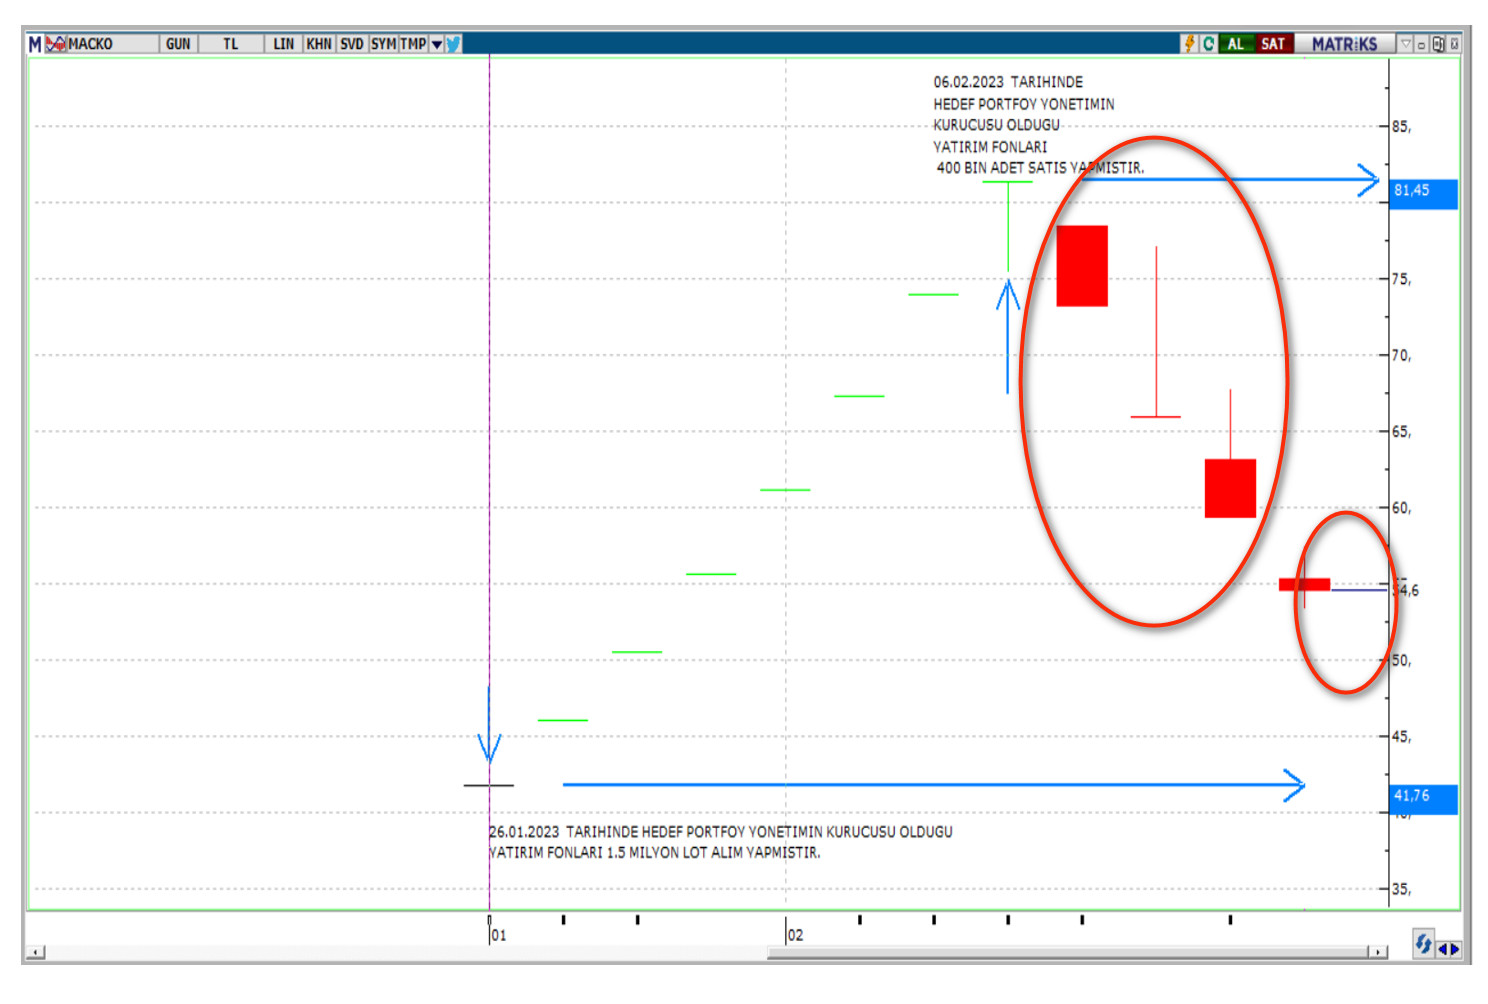
Task: Click the 35 price axis label
Action: coord(1402,889)
